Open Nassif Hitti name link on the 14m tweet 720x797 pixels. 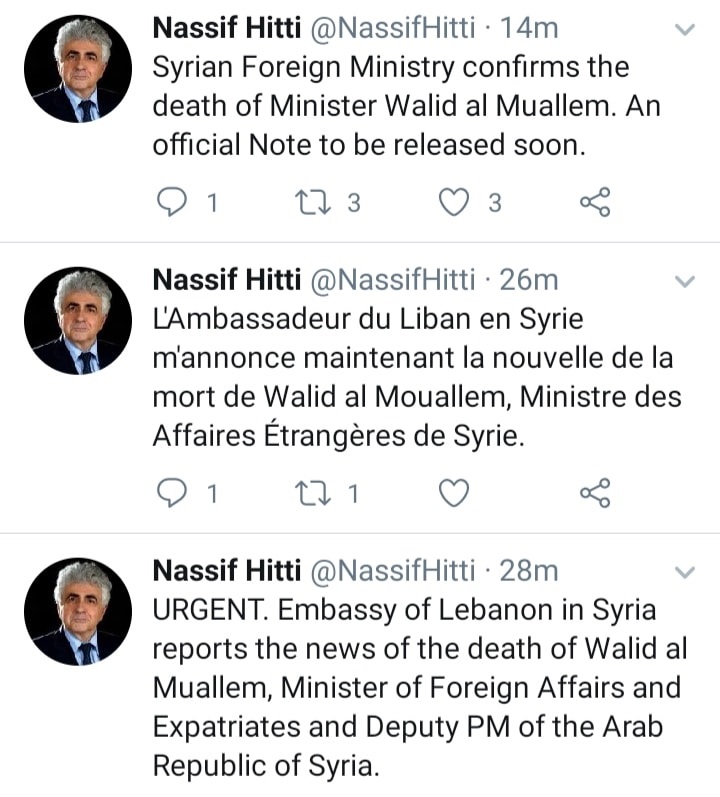click(226, 28)
